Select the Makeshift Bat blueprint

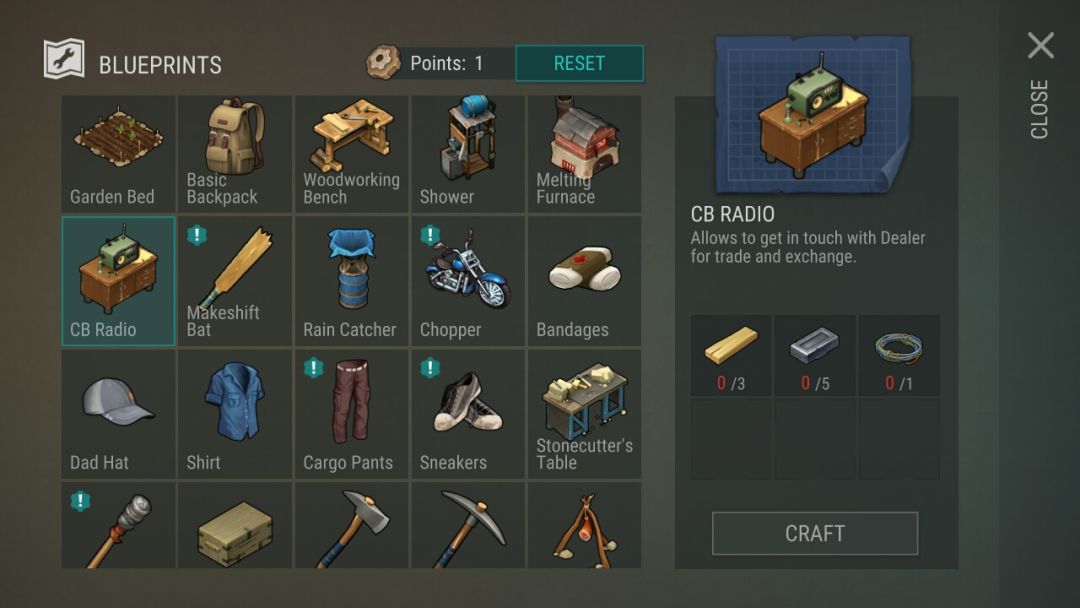point(235,281)
